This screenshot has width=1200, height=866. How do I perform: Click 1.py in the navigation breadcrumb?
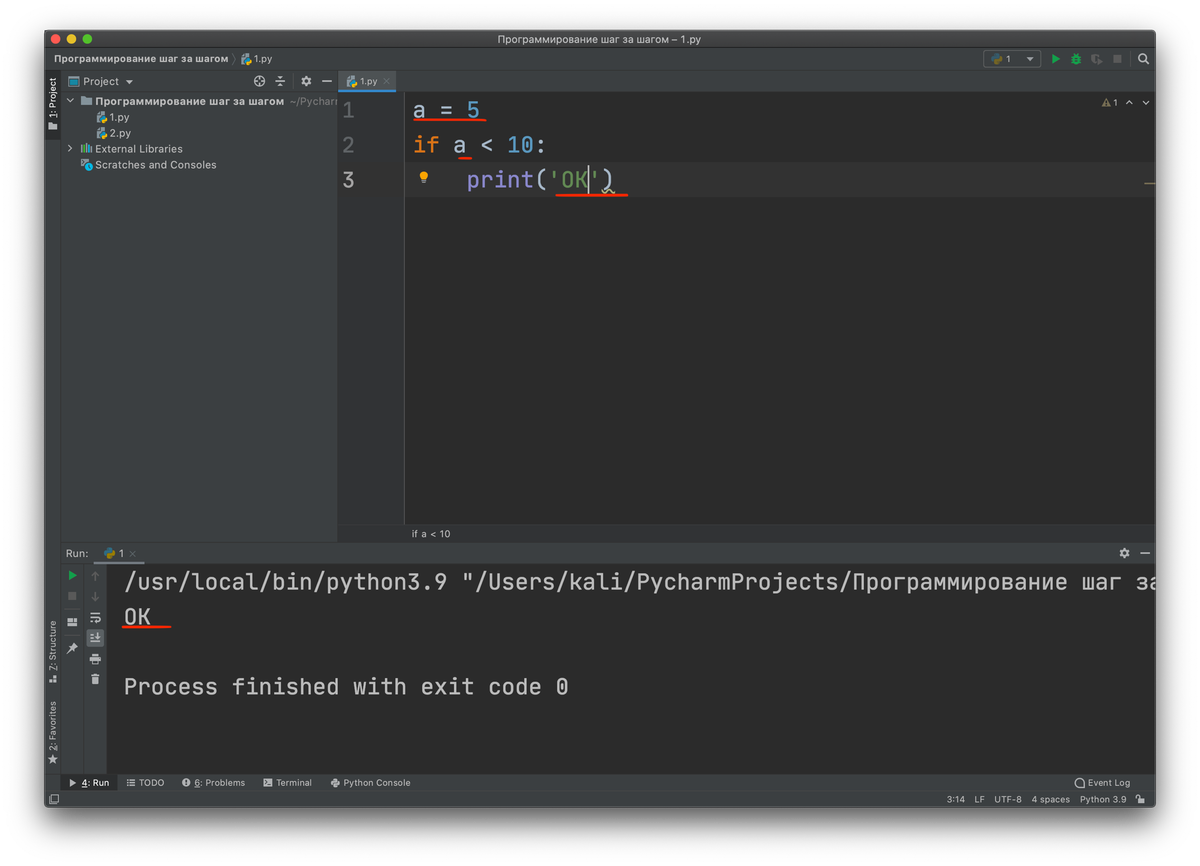[256, 59]
